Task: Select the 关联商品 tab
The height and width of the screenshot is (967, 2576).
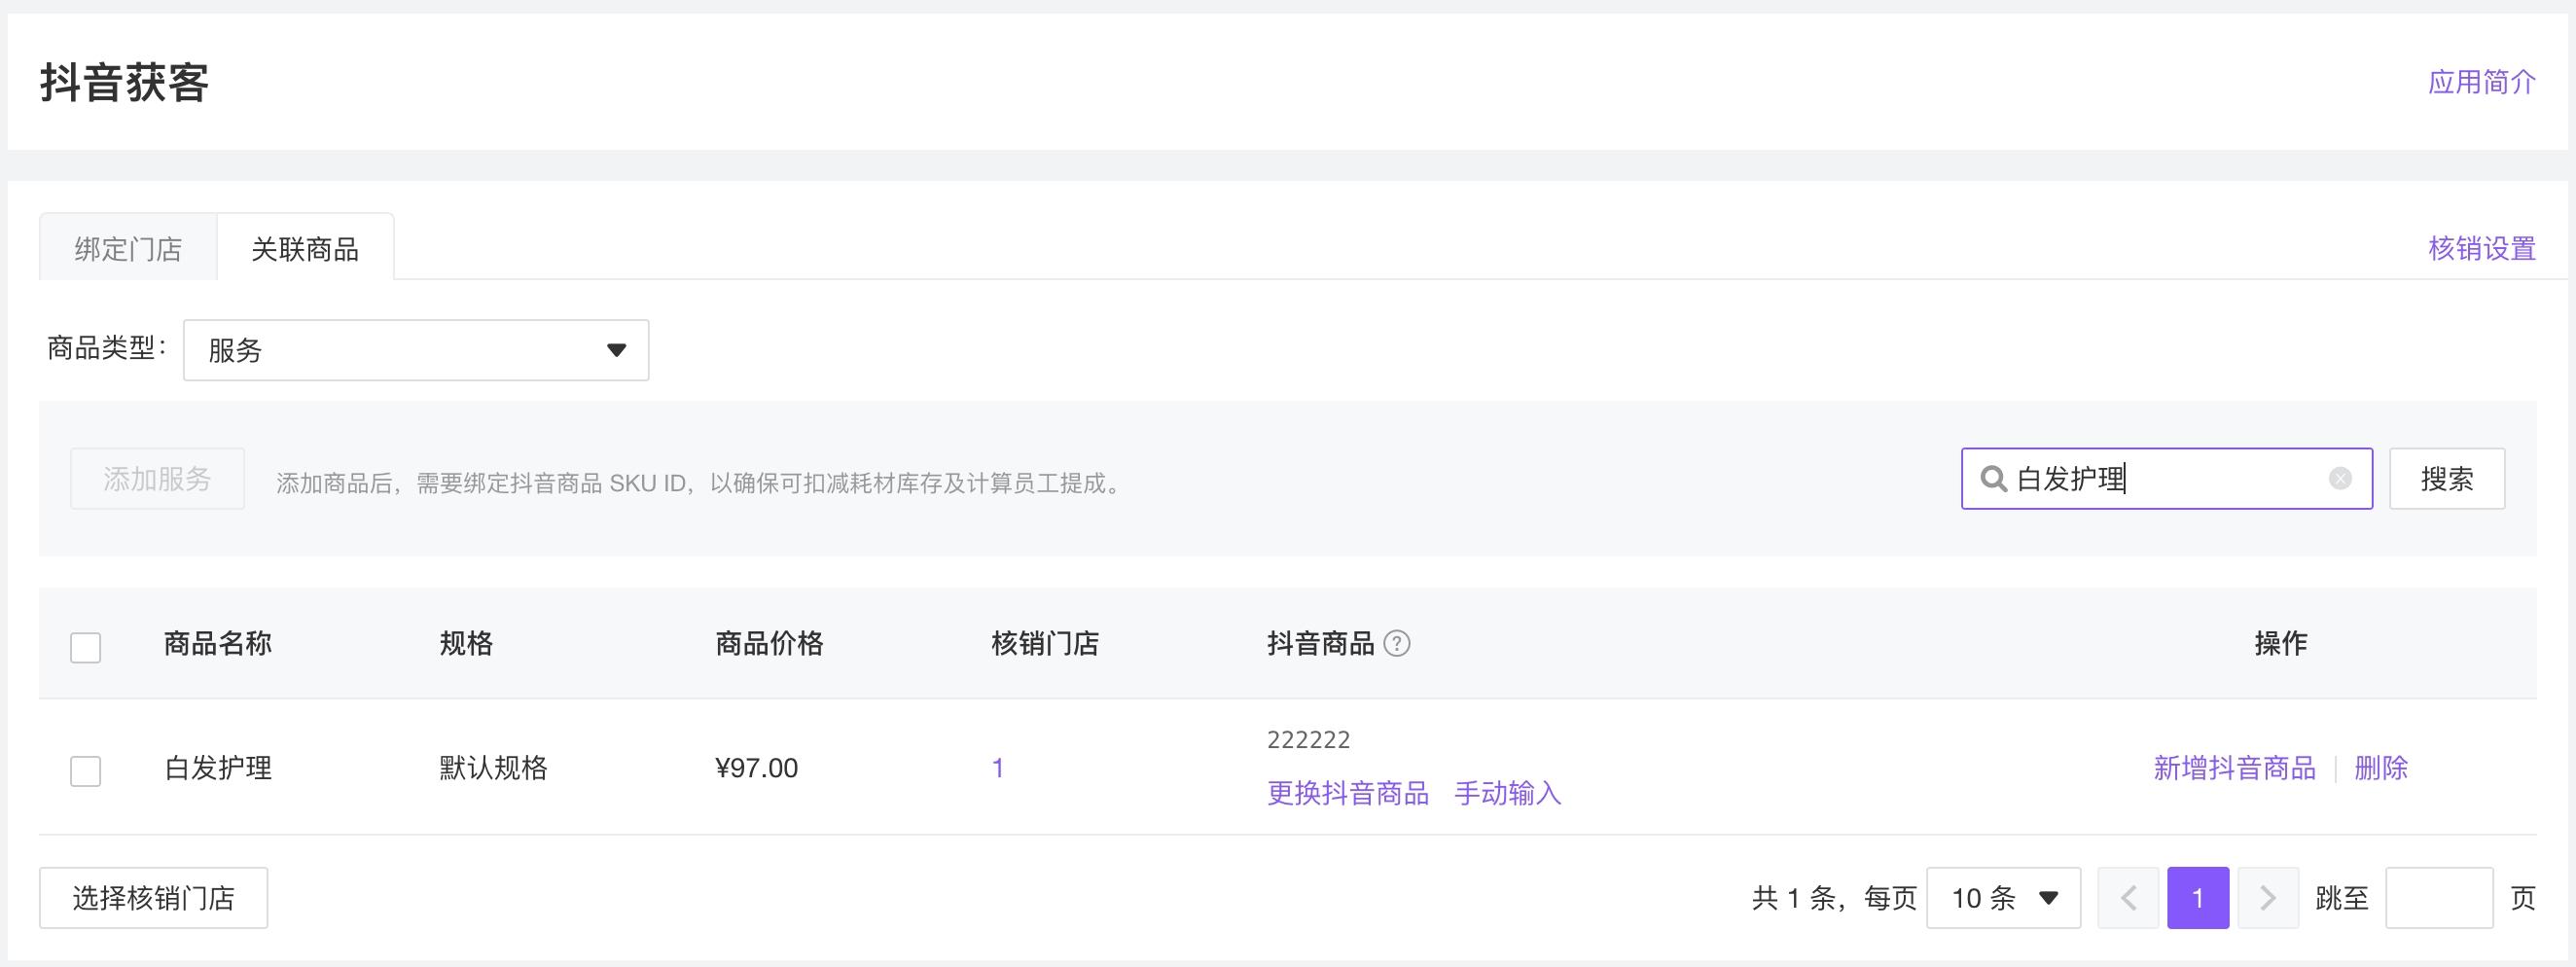Action: pyautogui.click(x=305, y=248)
